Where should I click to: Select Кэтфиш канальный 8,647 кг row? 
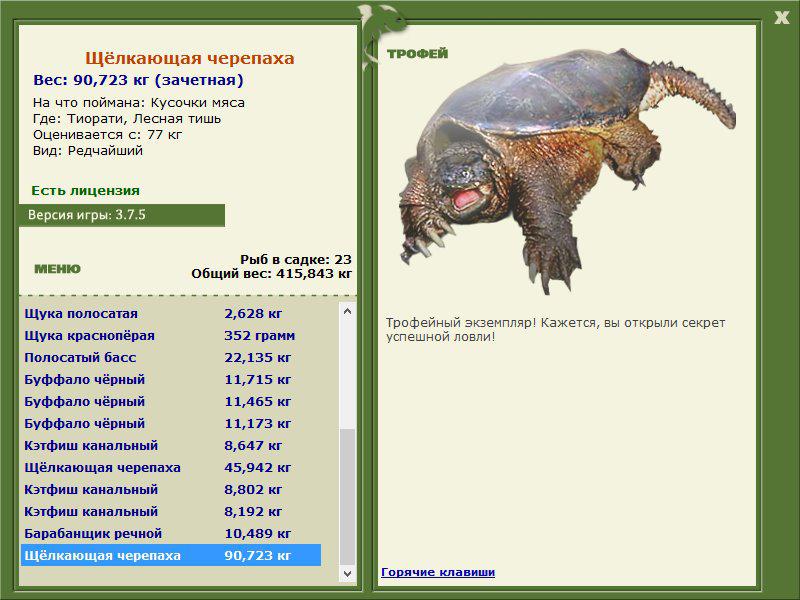tap(171, 445)
